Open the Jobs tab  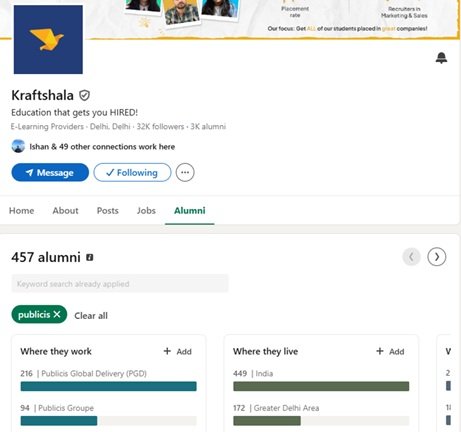(146, 211)
